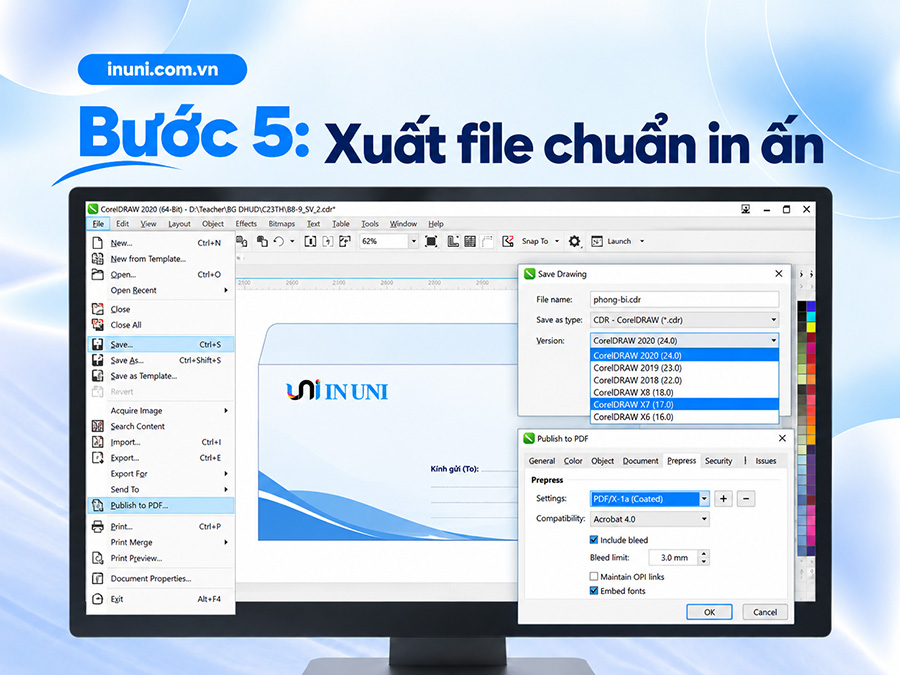
Task: Open the Options gear icon
Action: point(574,241)
